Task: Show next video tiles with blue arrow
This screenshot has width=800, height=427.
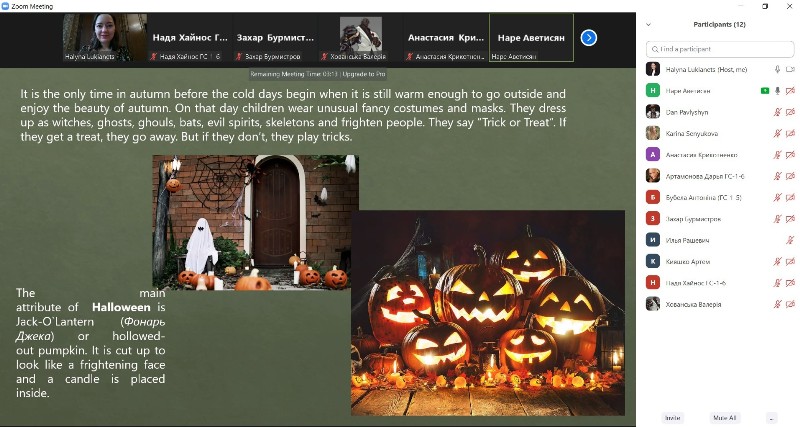Action: click(x=588, y=38)
